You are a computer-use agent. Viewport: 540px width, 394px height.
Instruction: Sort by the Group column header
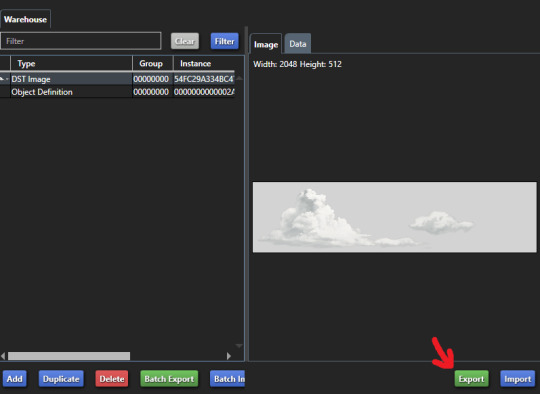[153, 63]
